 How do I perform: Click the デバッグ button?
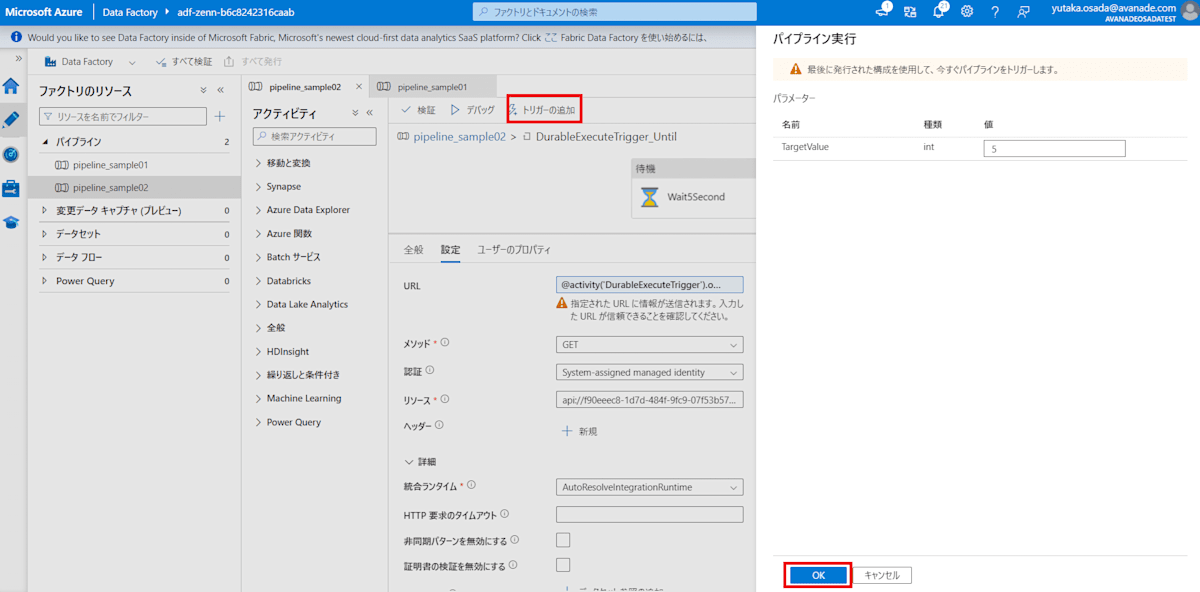[473, 110]
